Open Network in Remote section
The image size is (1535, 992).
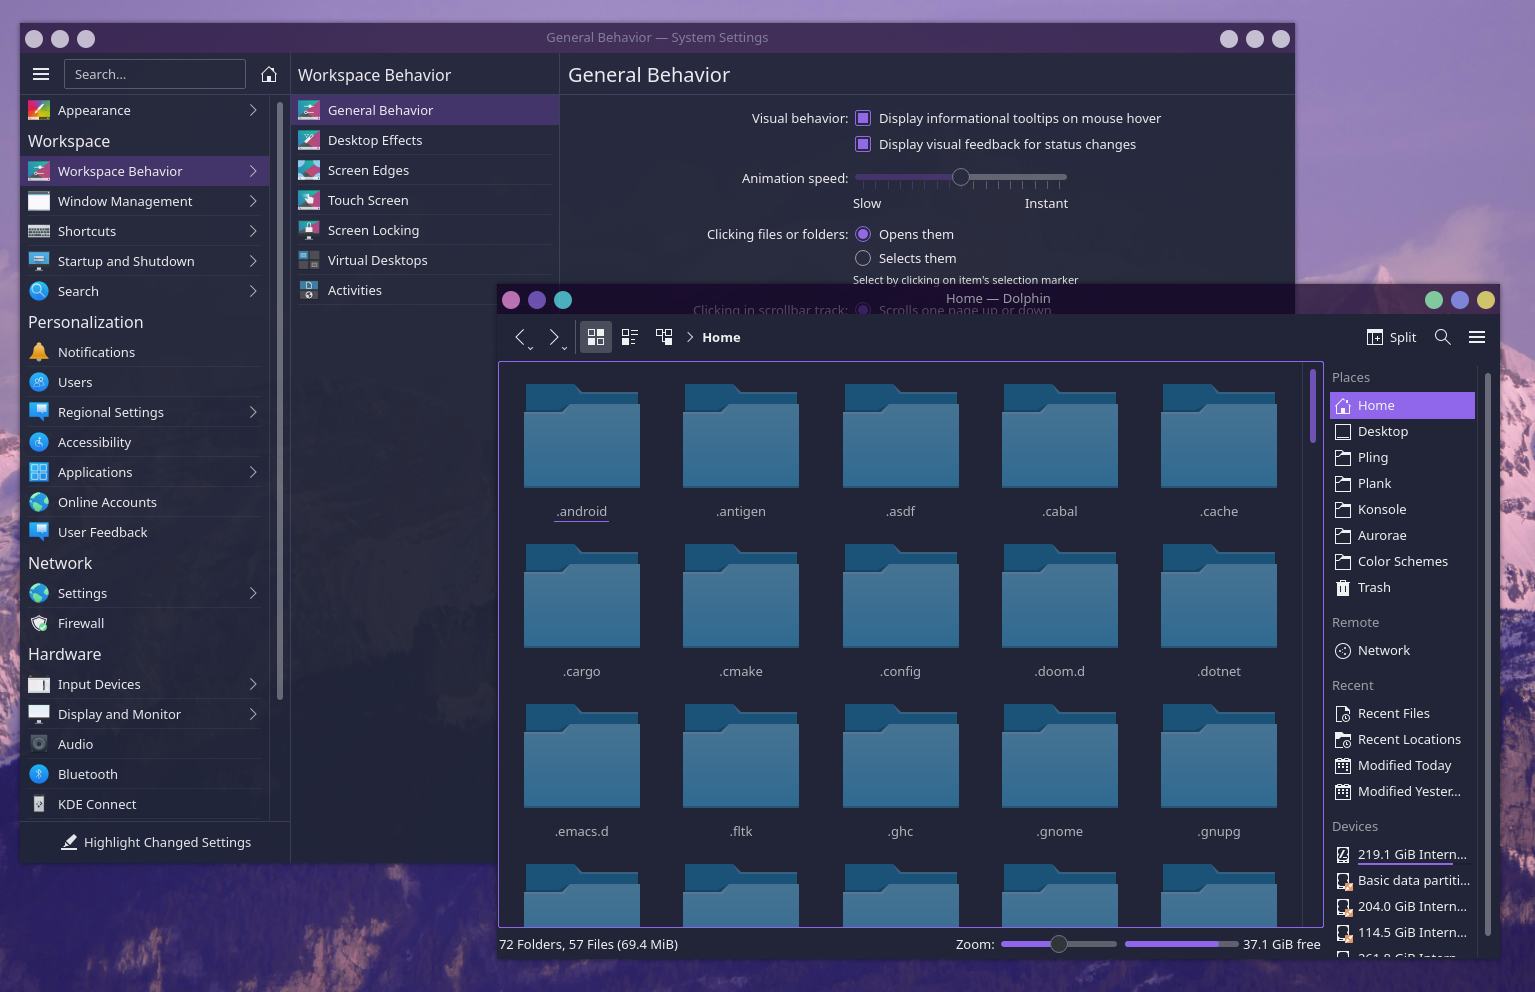click(x=1402, y=650)
